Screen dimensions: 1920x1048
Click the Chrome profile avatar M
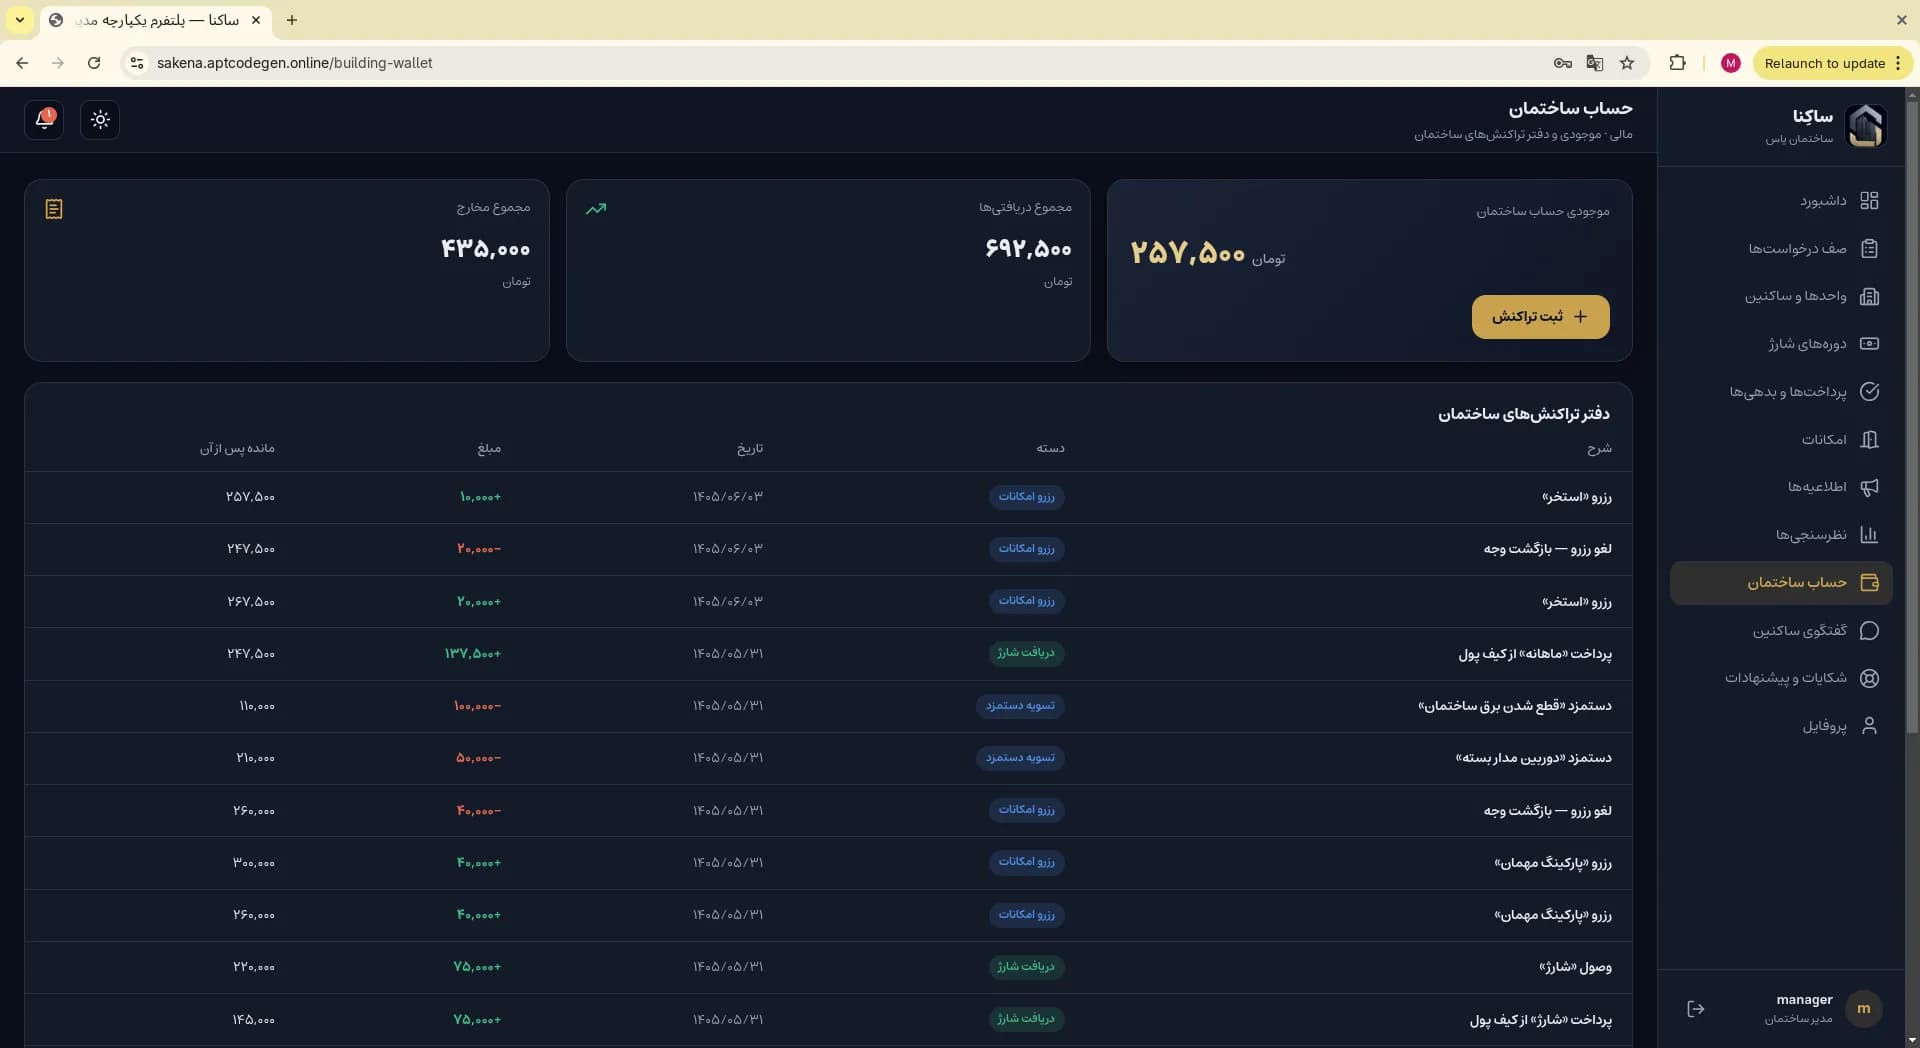[x=1731, y=63]
